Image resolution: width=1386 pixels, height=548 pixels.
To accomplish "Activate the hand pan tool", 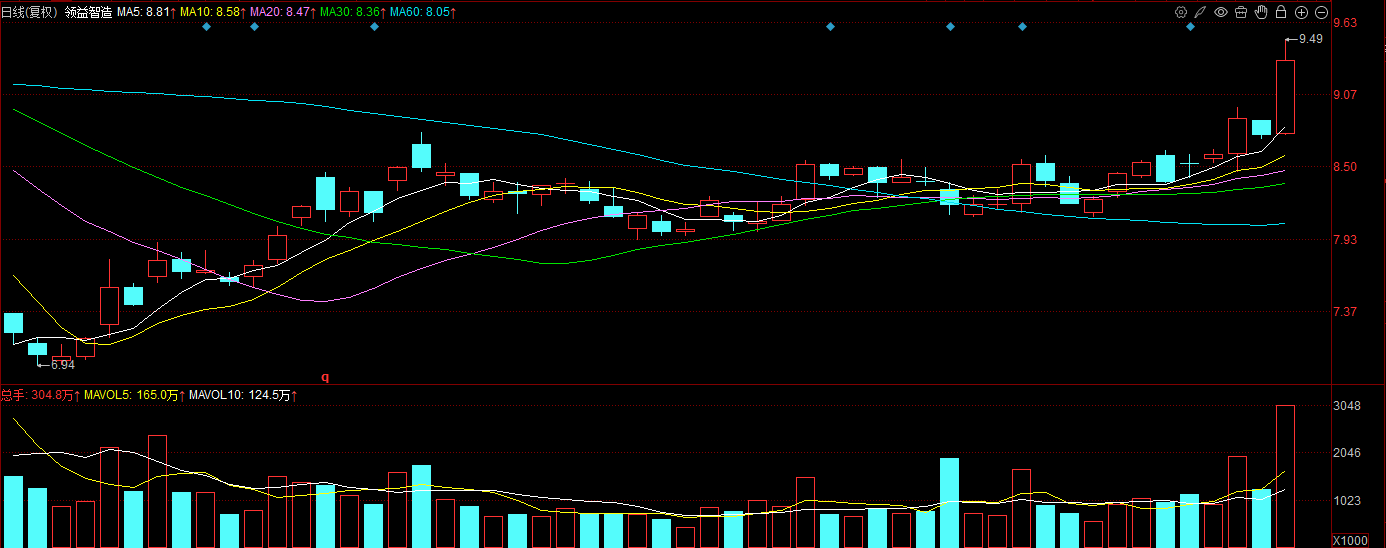I will click(1261, 12).
